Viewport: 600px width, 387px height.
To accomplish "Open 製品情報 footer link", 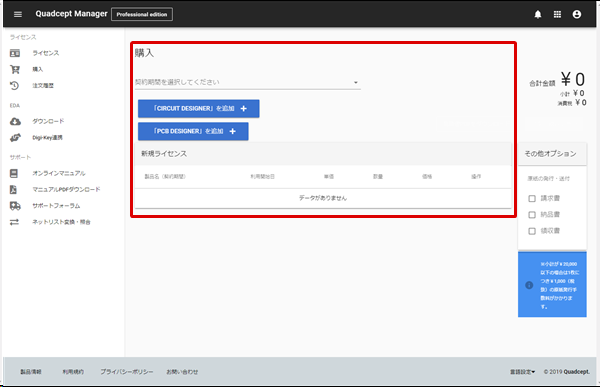I will click(x=31, y=372).
